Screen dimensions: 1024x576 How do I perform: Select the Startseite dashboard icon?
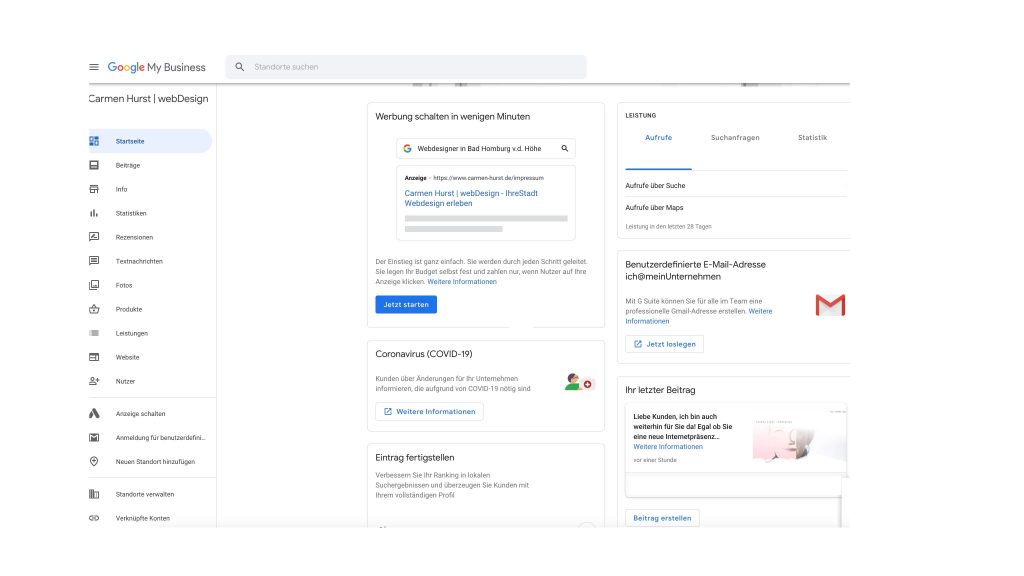tap(94, 141)
